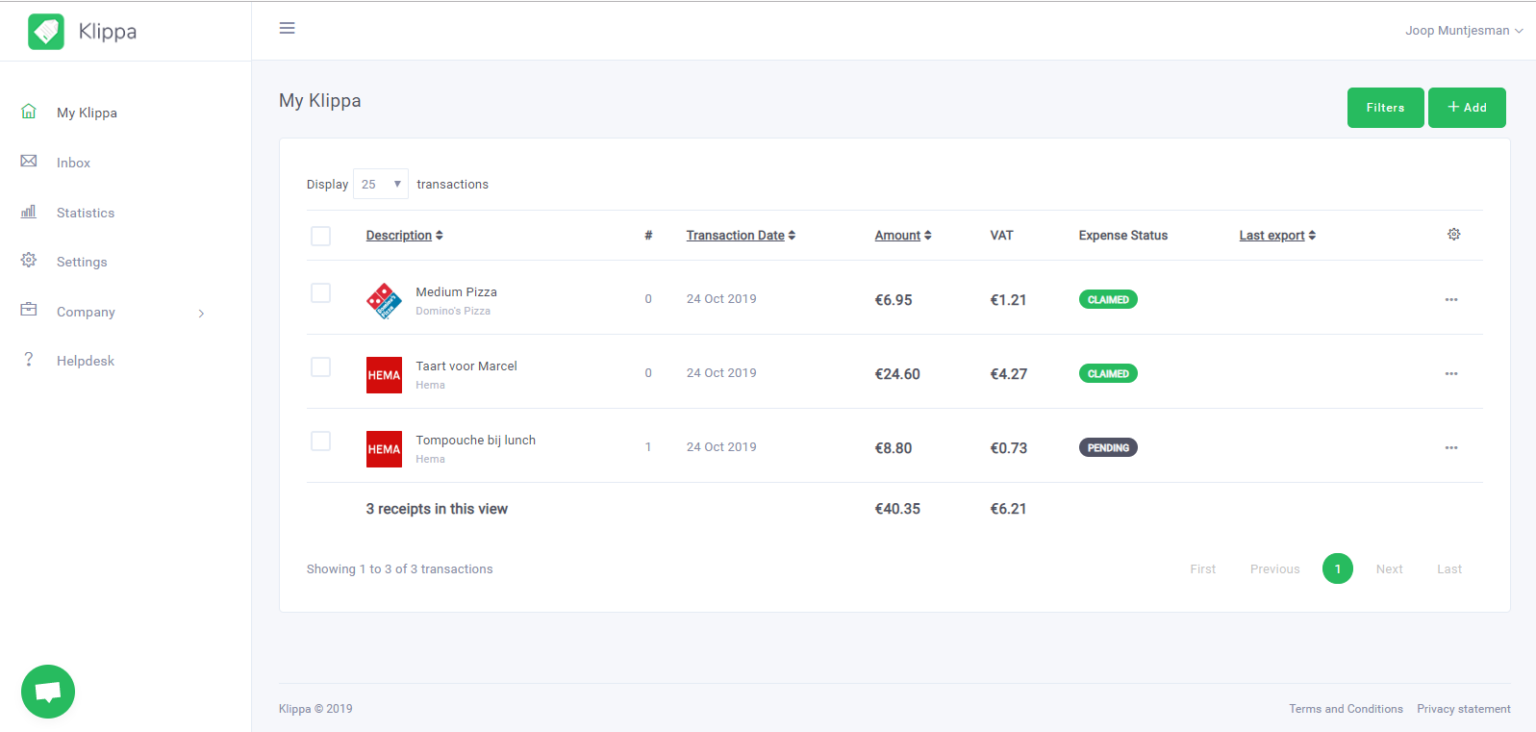
Task: Select the Tompouche bij lunch checkbox
Action: click(320, 441)
